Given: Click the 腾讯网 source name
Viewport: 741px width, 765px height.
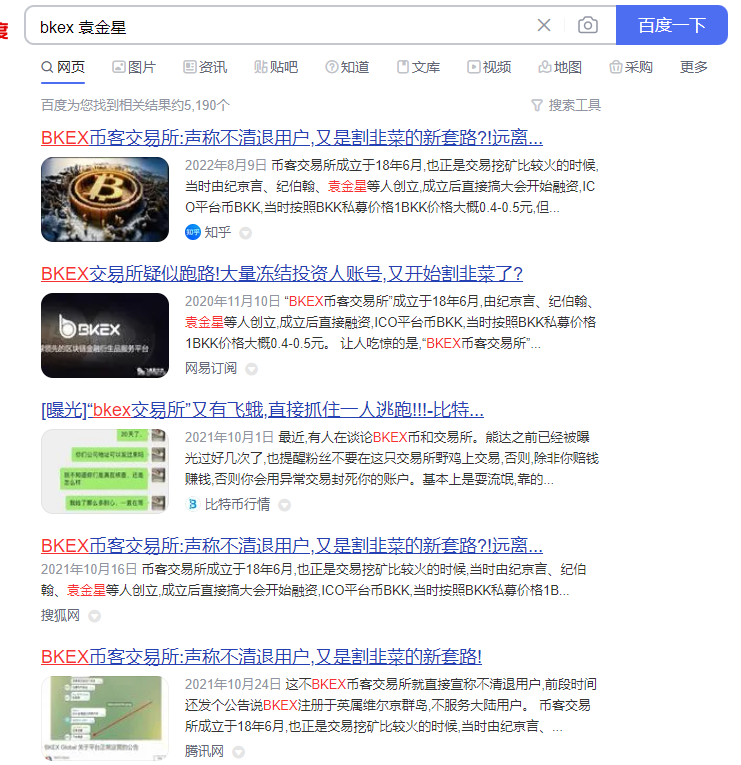Looking at the screenshot, I should coord(204,751).
